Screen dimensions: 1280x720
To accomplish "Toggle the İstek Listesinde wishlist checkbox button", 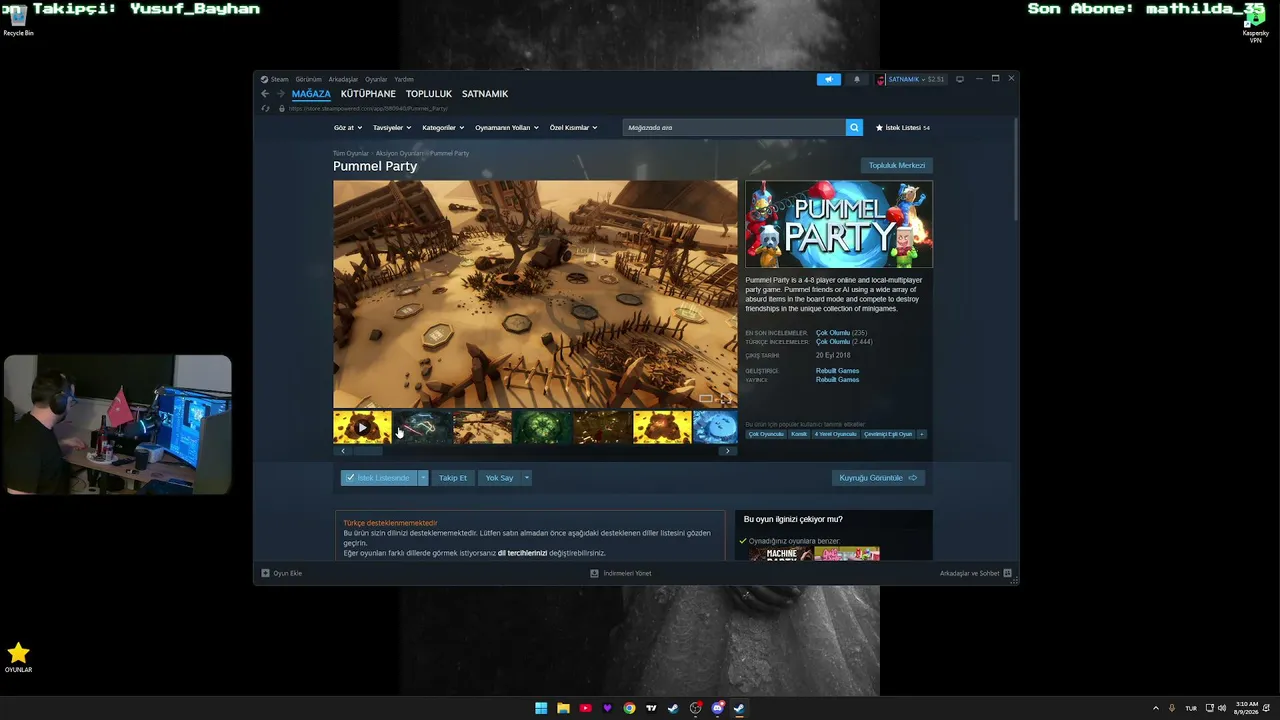I will 379,478.
